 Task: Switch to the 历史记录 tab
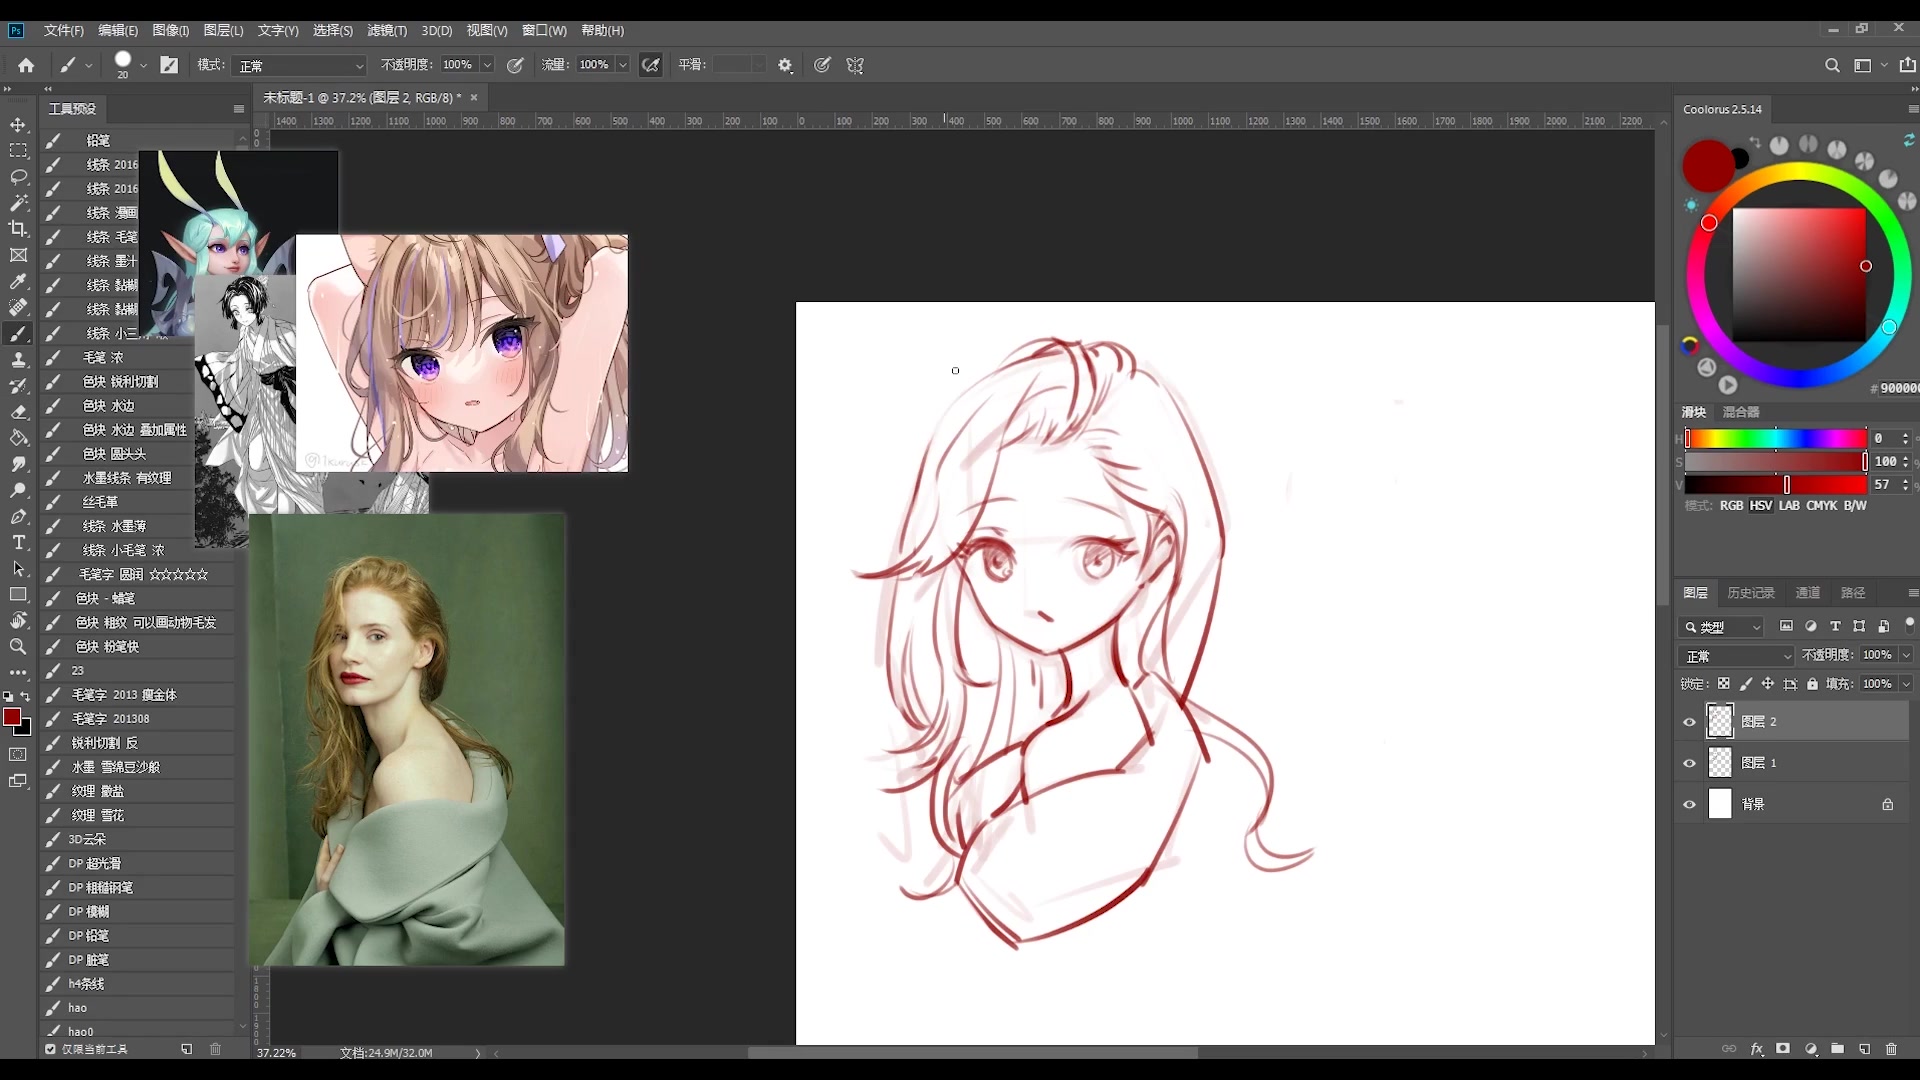point(1750,593)
